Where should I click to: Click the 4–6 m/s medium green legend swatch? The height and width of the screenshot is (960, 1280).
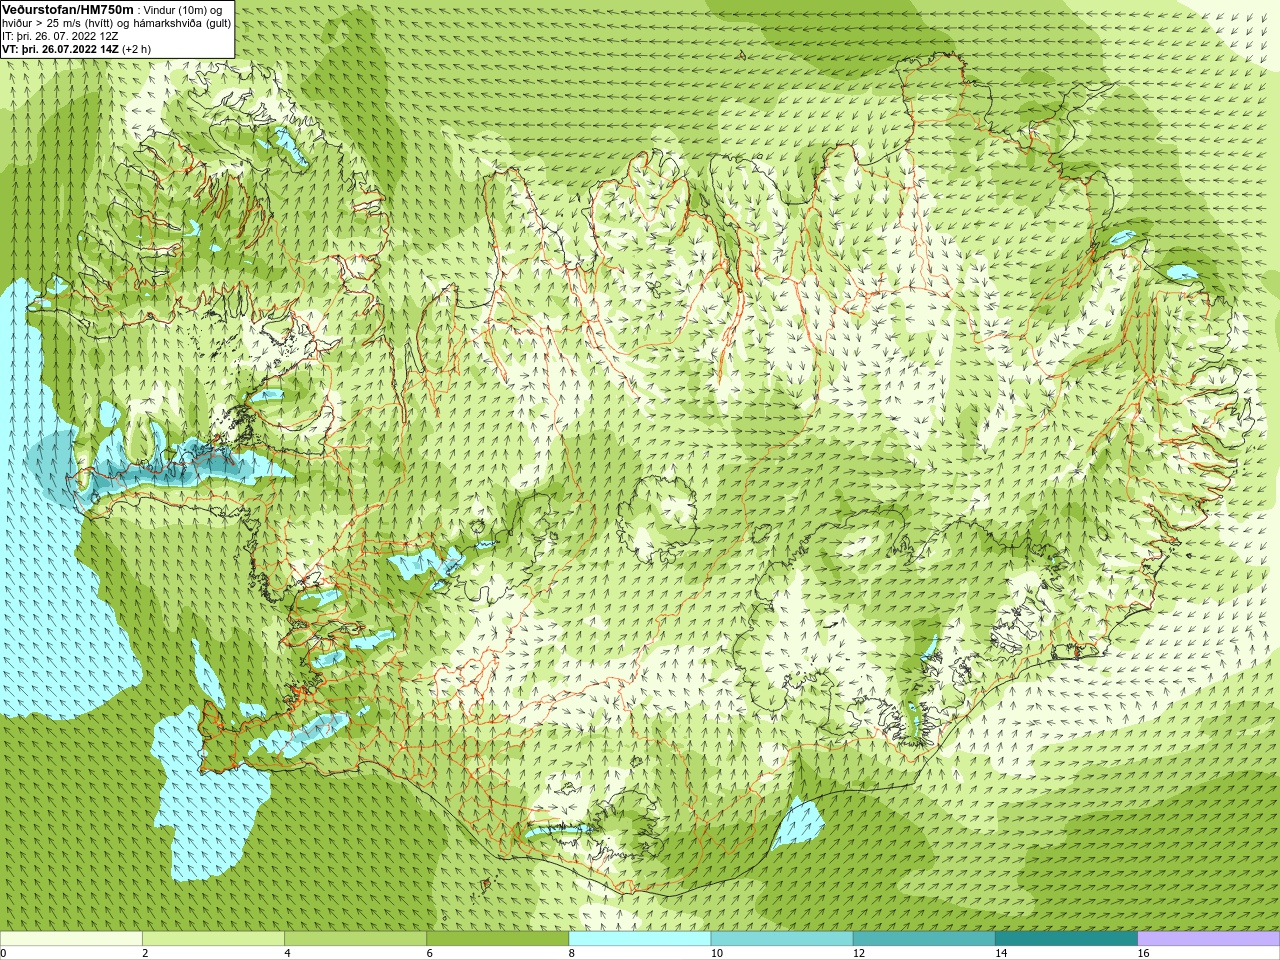(355, 939)
